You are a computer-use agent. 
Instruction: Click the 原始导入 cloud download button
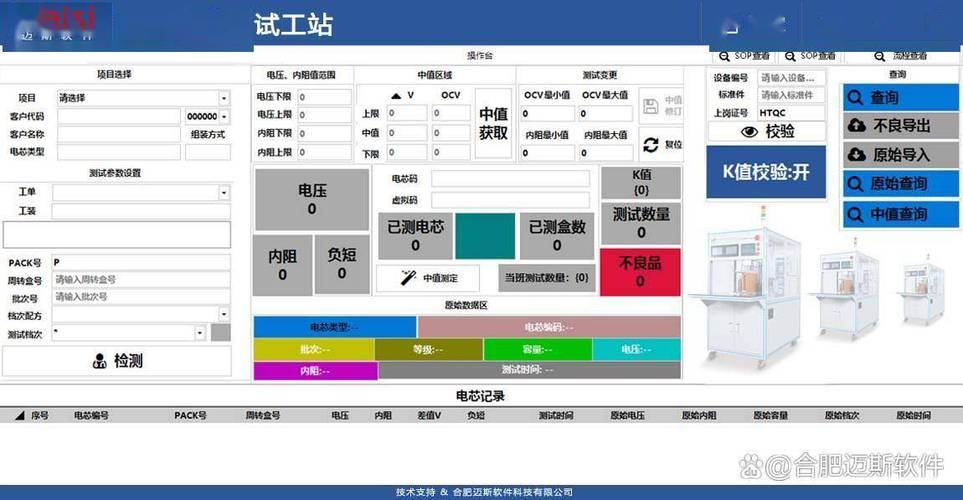coord(900,155)
